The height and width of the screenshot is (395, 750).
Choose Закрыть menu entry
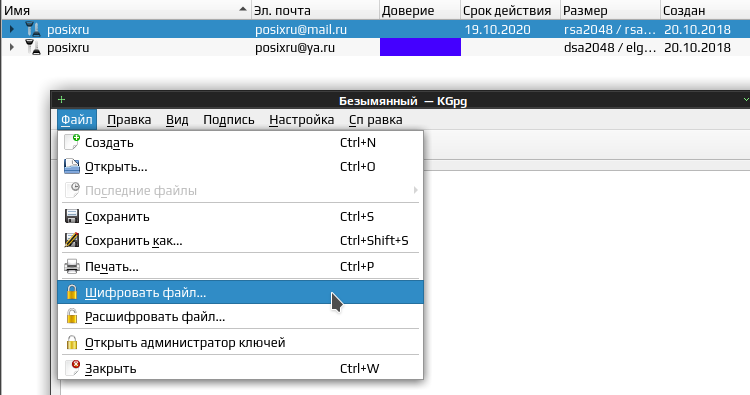coord(240,368)
